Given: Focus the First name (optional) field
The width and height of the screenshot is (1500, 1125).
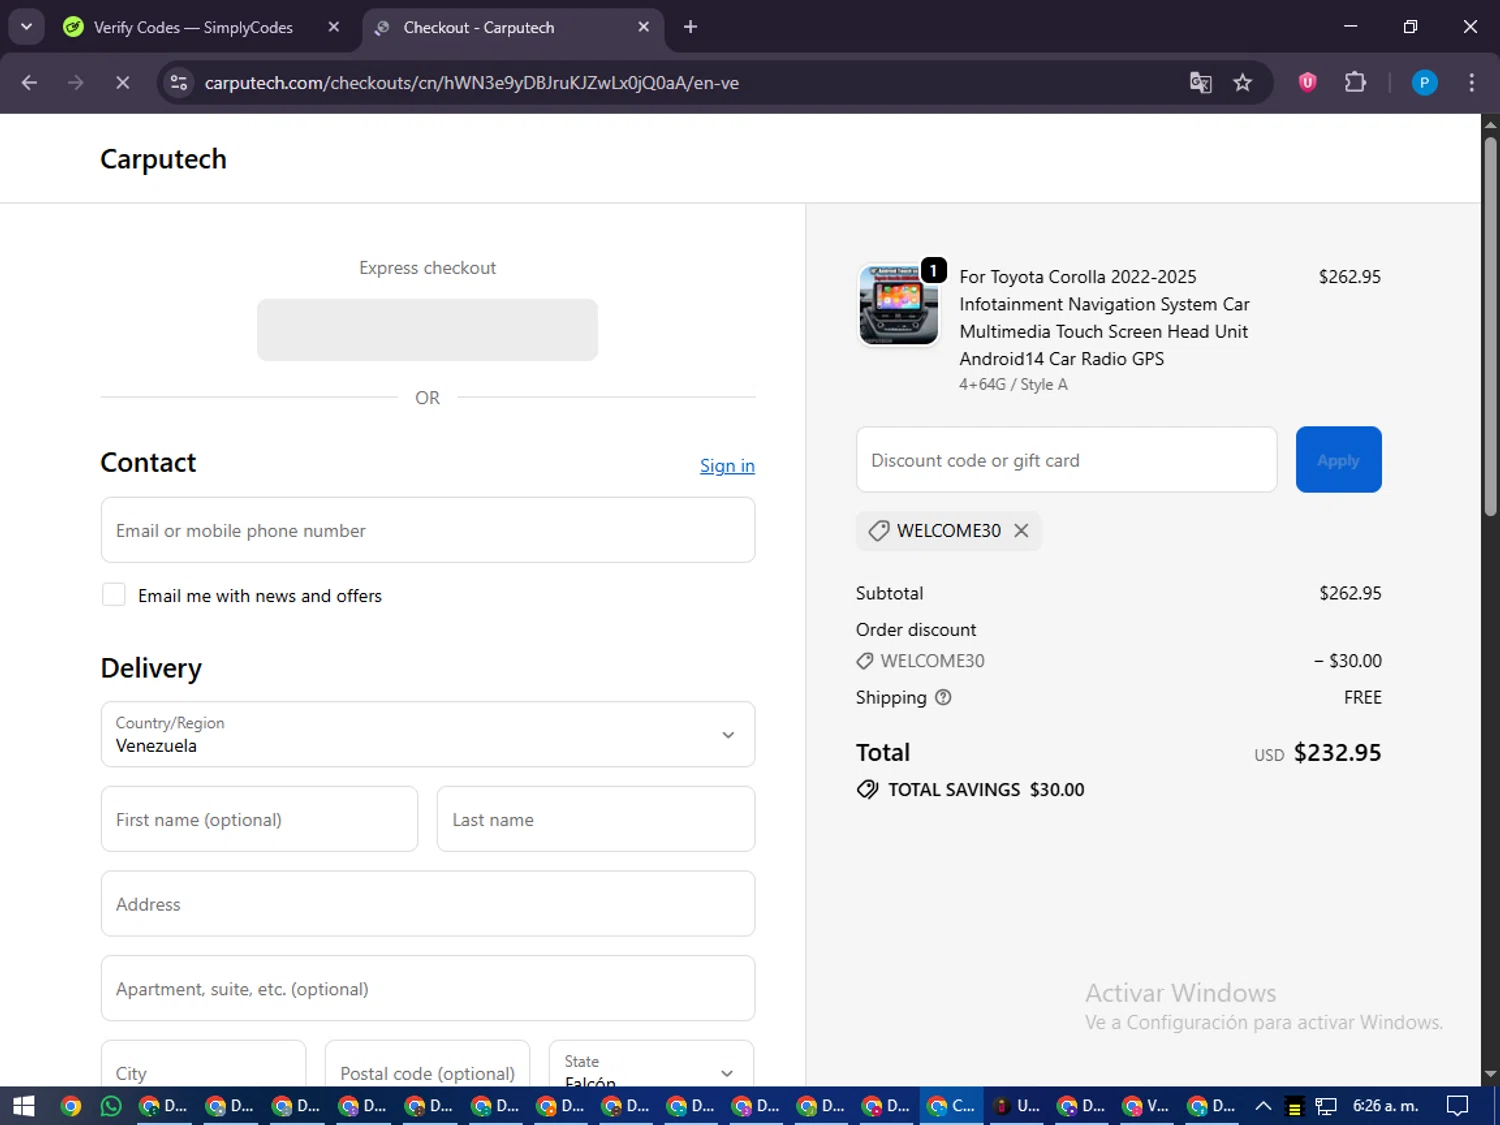Looking at the screenshot, I should tap(259, 819).
